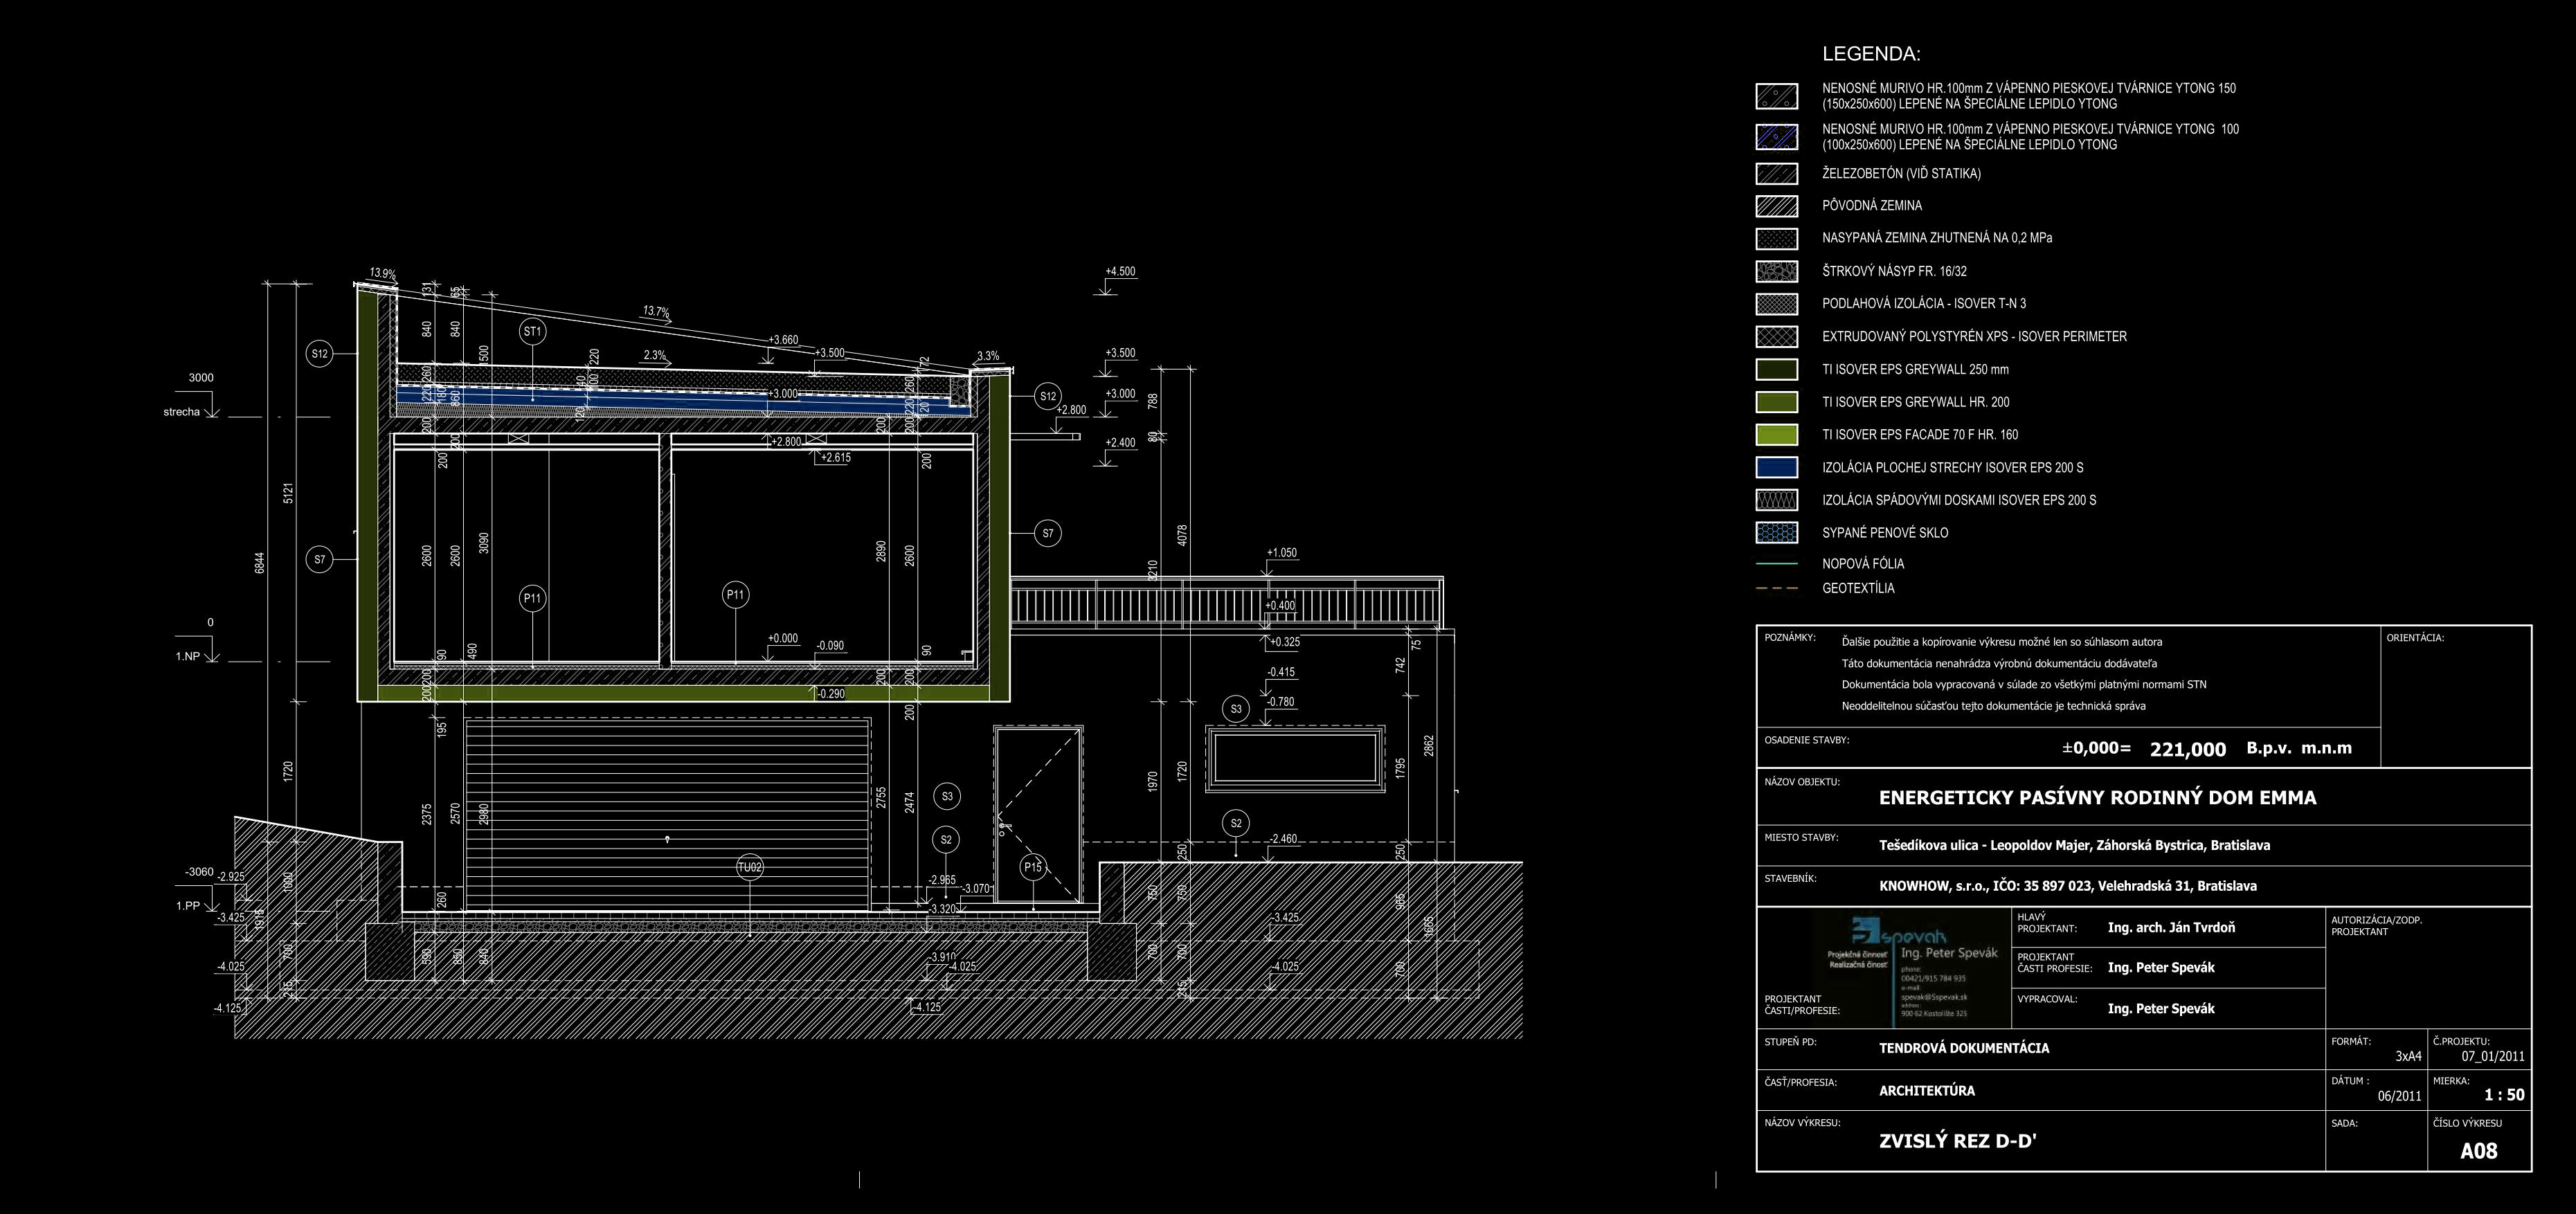Select the extrudovaný polystyrén XPS legend symbol

(1776, 337)
